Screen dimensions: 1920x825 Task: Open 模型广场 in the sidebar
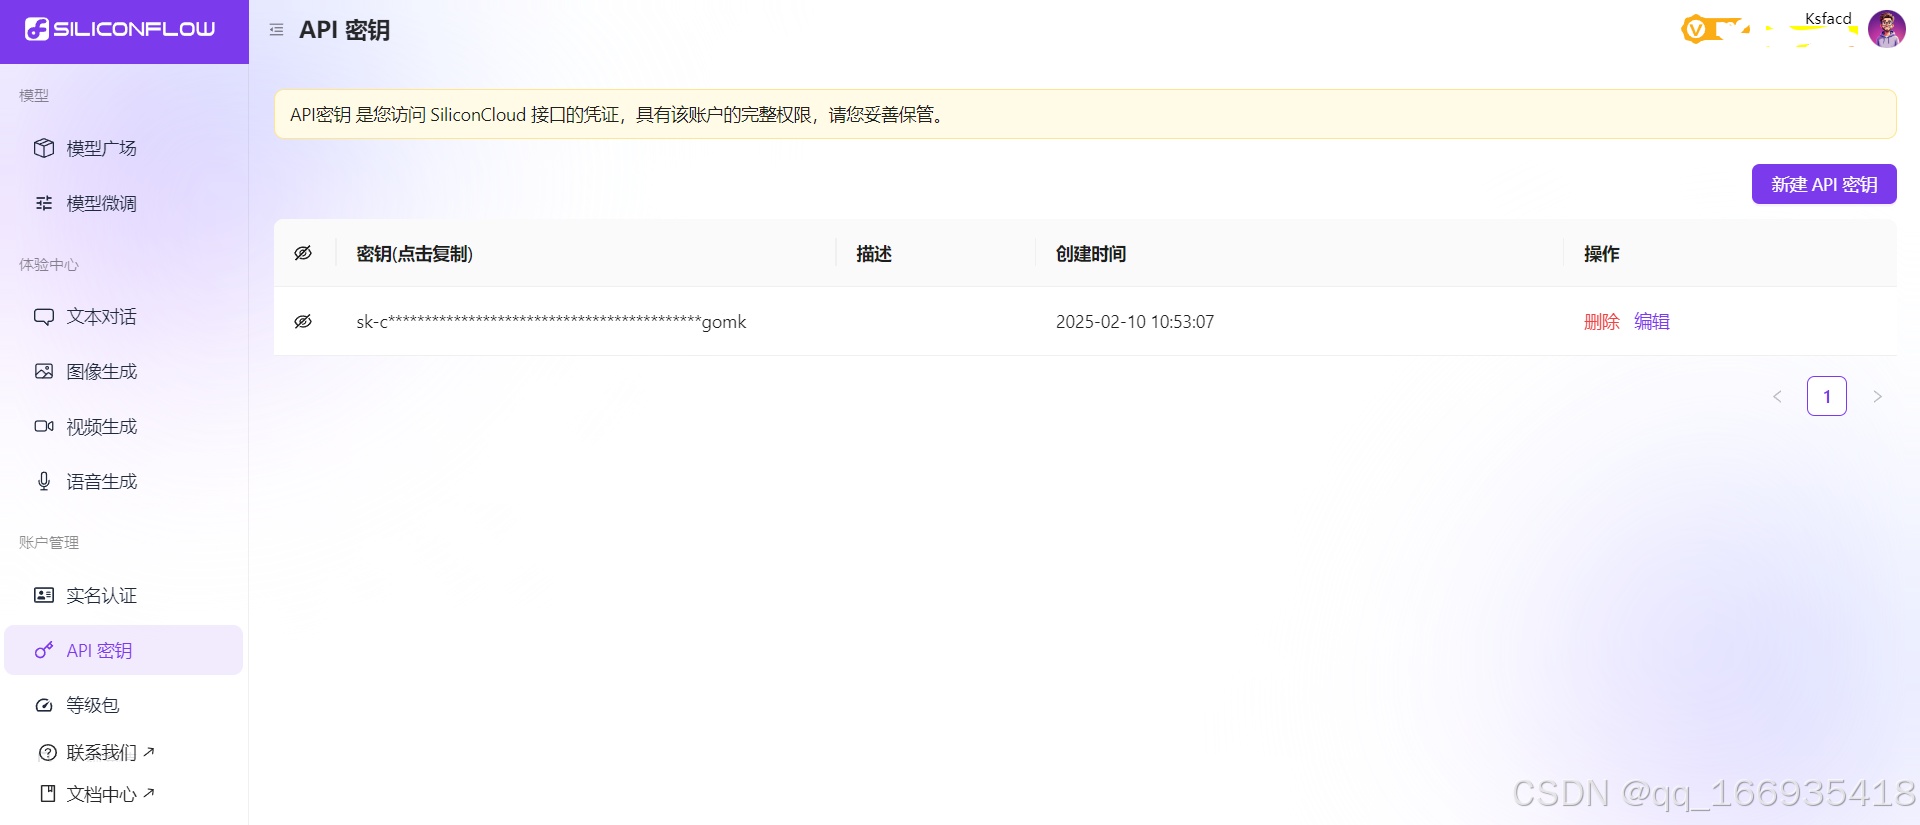(x=124, y=148)
